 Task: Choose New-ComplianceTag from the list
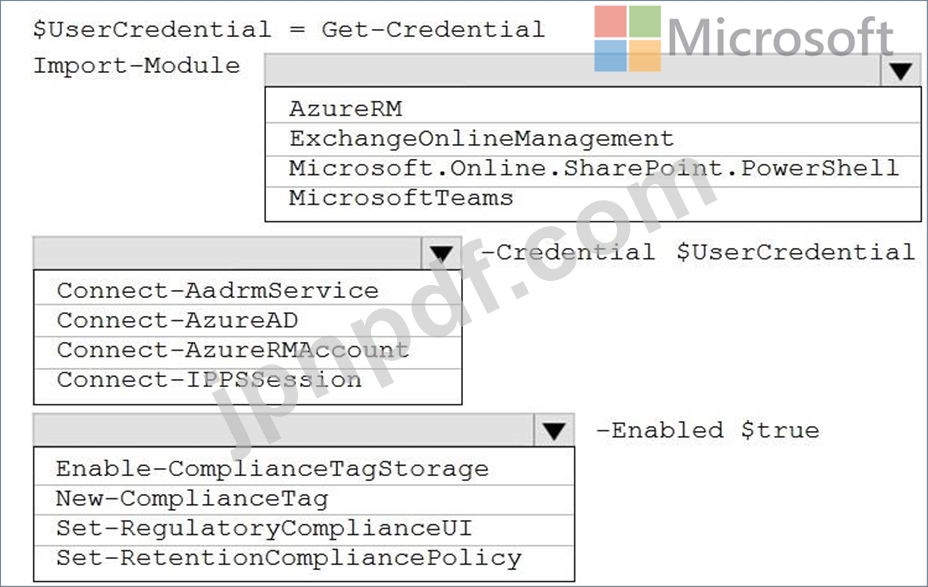[x=304, y=498]
